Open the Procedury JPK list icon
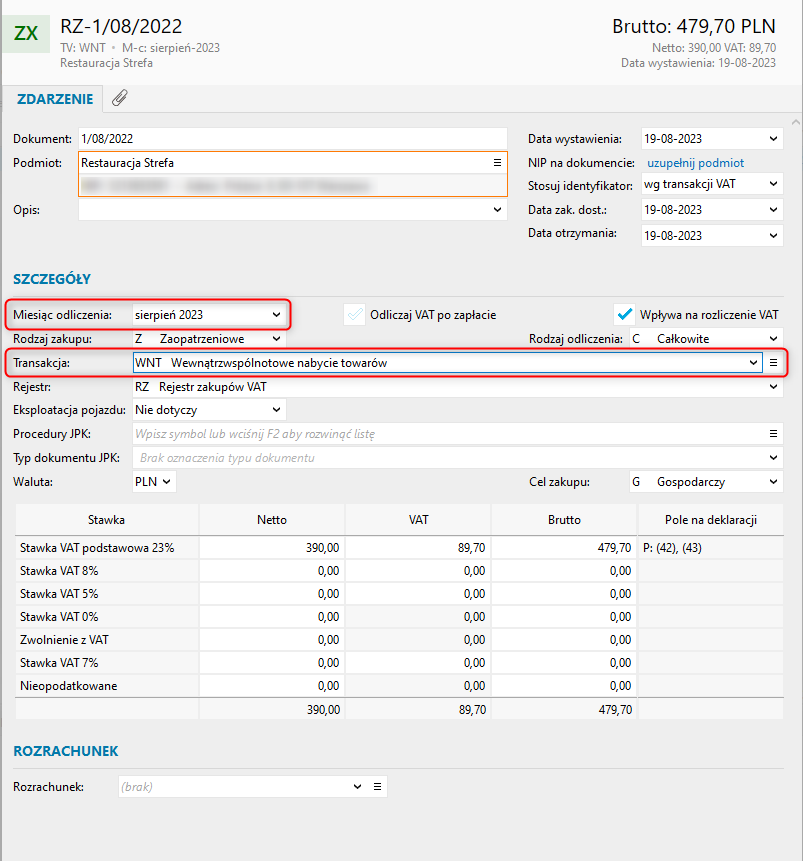The image size is (803, 861). [773, 433]
